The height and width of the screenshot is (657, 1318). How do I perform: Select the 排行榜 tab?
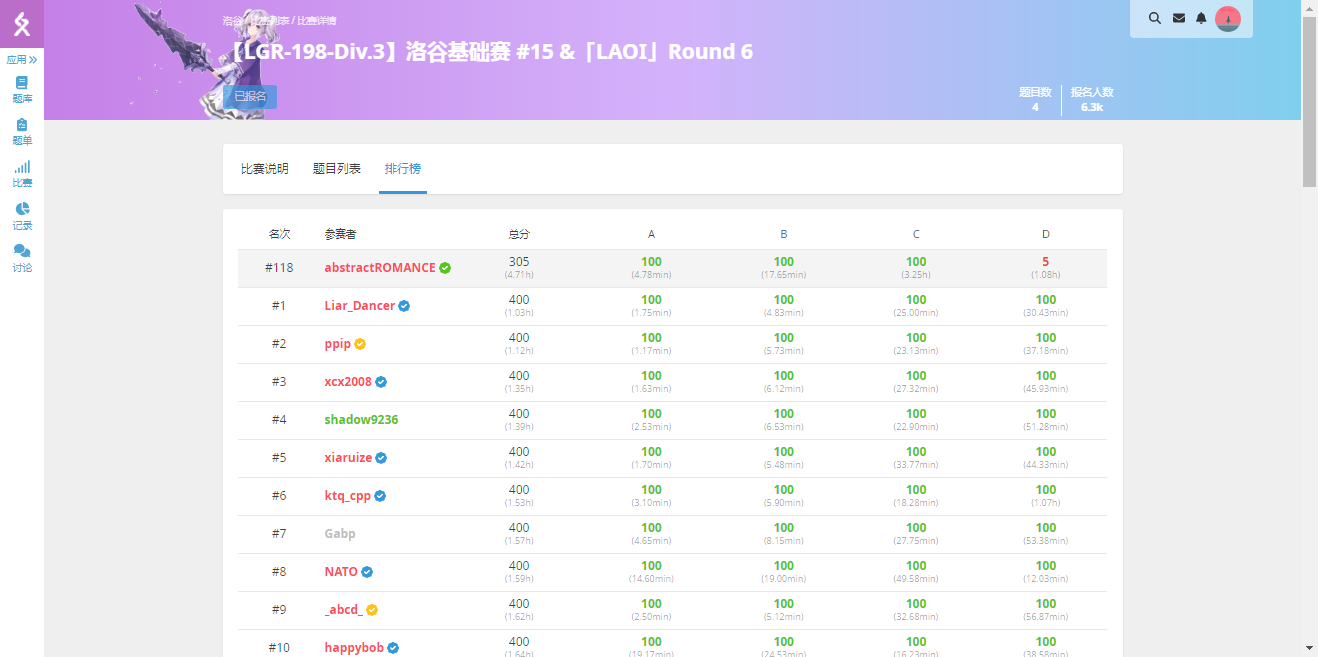point(405,169)
